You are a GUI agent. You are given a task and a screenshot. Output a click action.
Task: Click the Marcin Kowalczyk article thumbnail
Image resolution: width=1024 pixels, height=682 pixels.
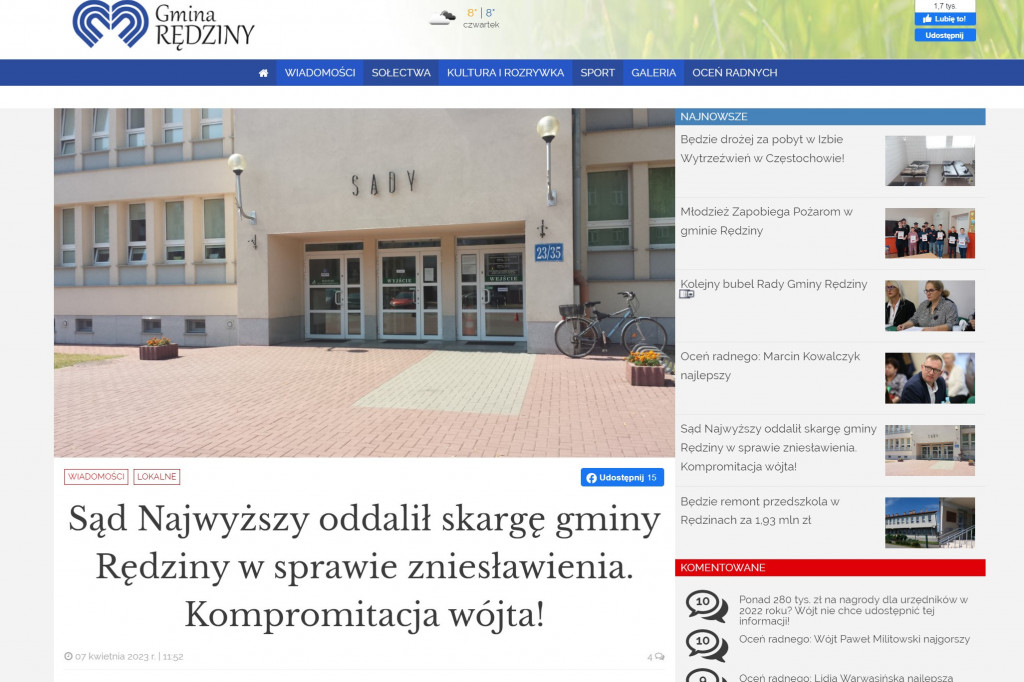(929, 378)
